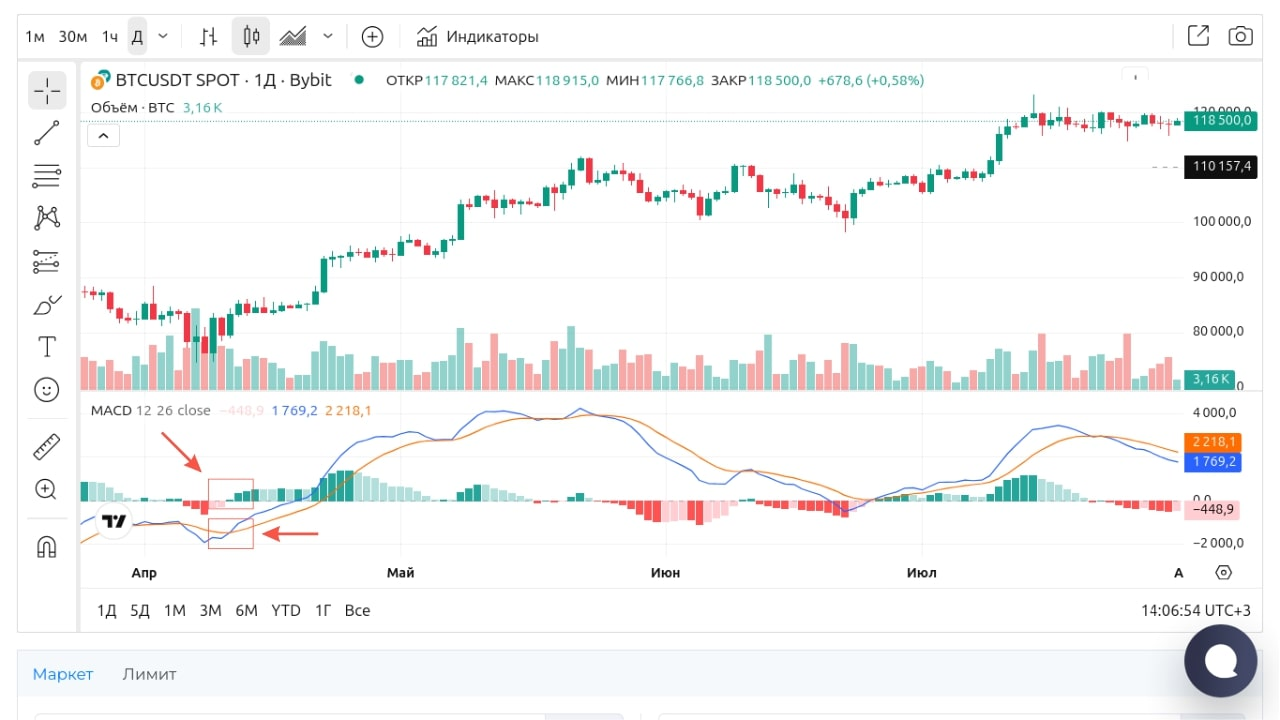Select the Text annotation tool

point(47,347)
